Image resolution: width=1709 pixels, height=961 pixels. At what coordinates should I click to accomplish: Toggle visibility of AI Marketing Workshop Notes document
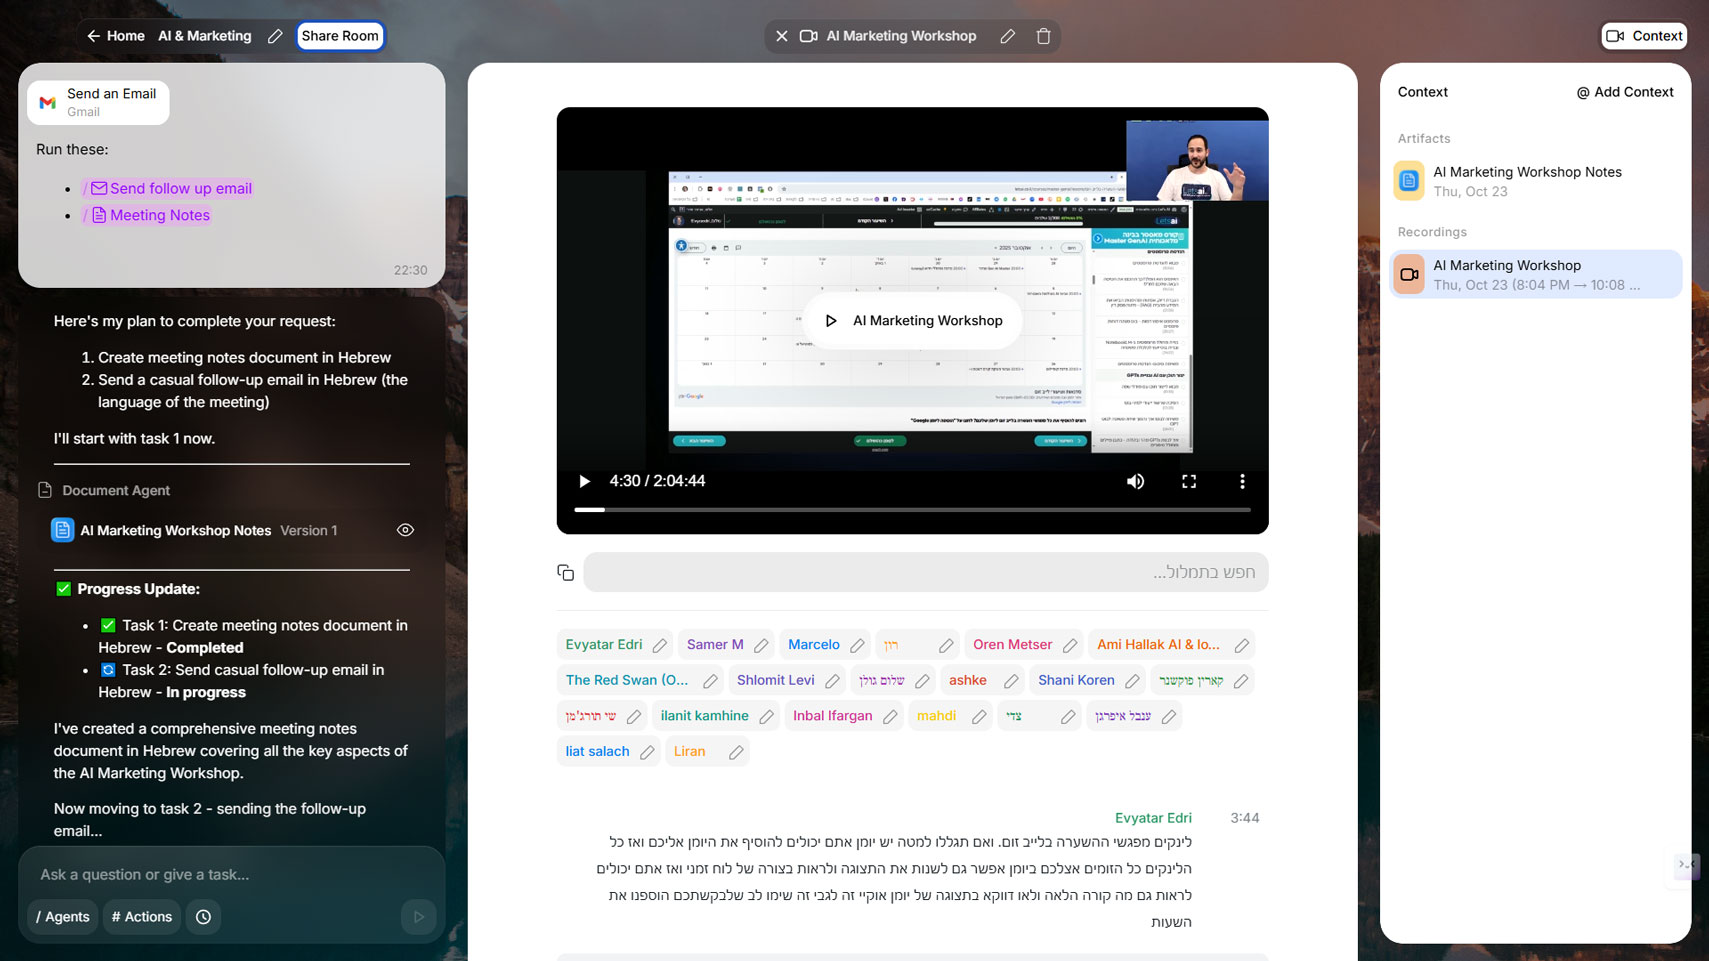(x=405, y=530)
